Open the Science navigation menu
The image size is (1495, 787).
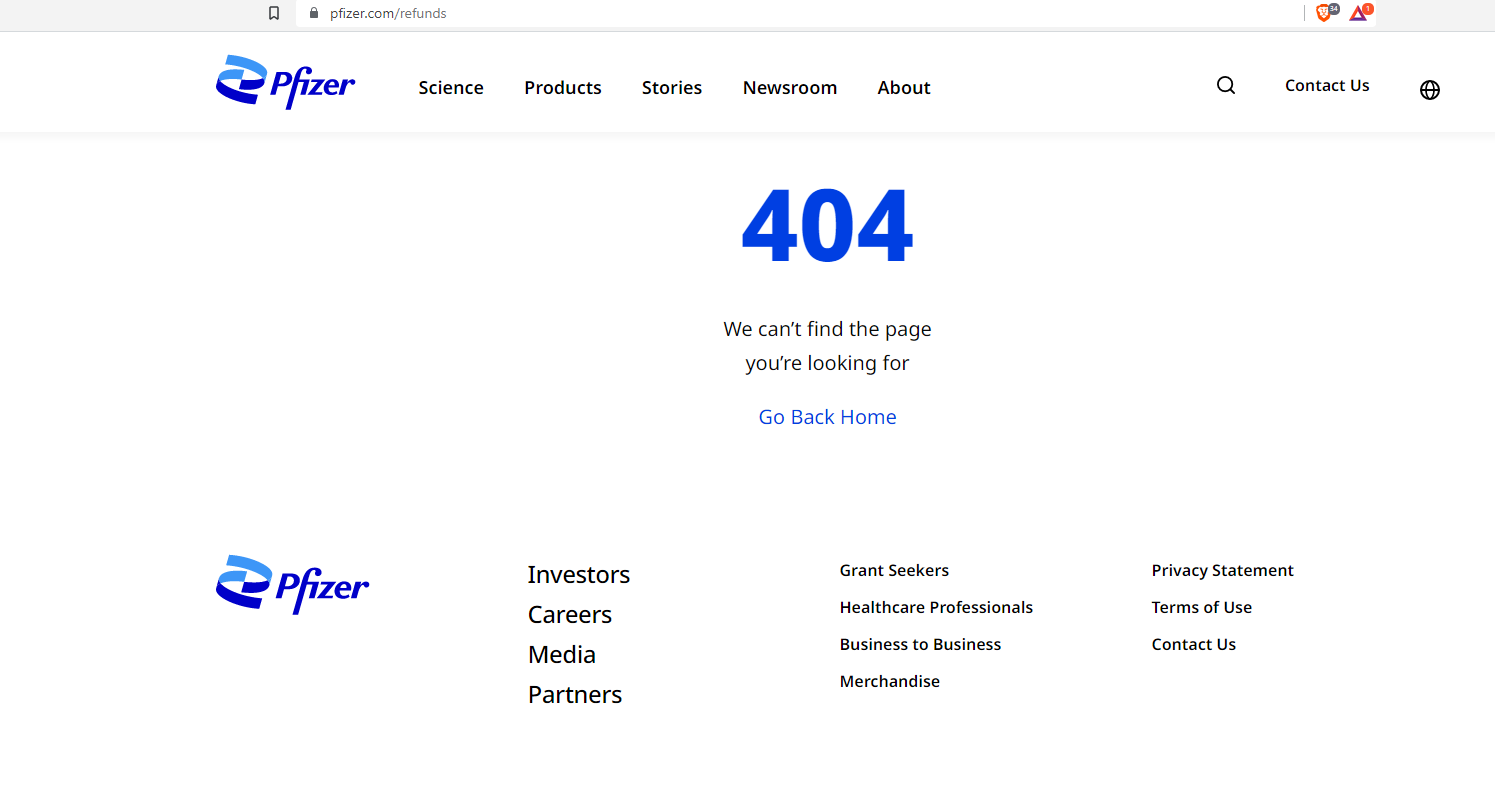451,88
